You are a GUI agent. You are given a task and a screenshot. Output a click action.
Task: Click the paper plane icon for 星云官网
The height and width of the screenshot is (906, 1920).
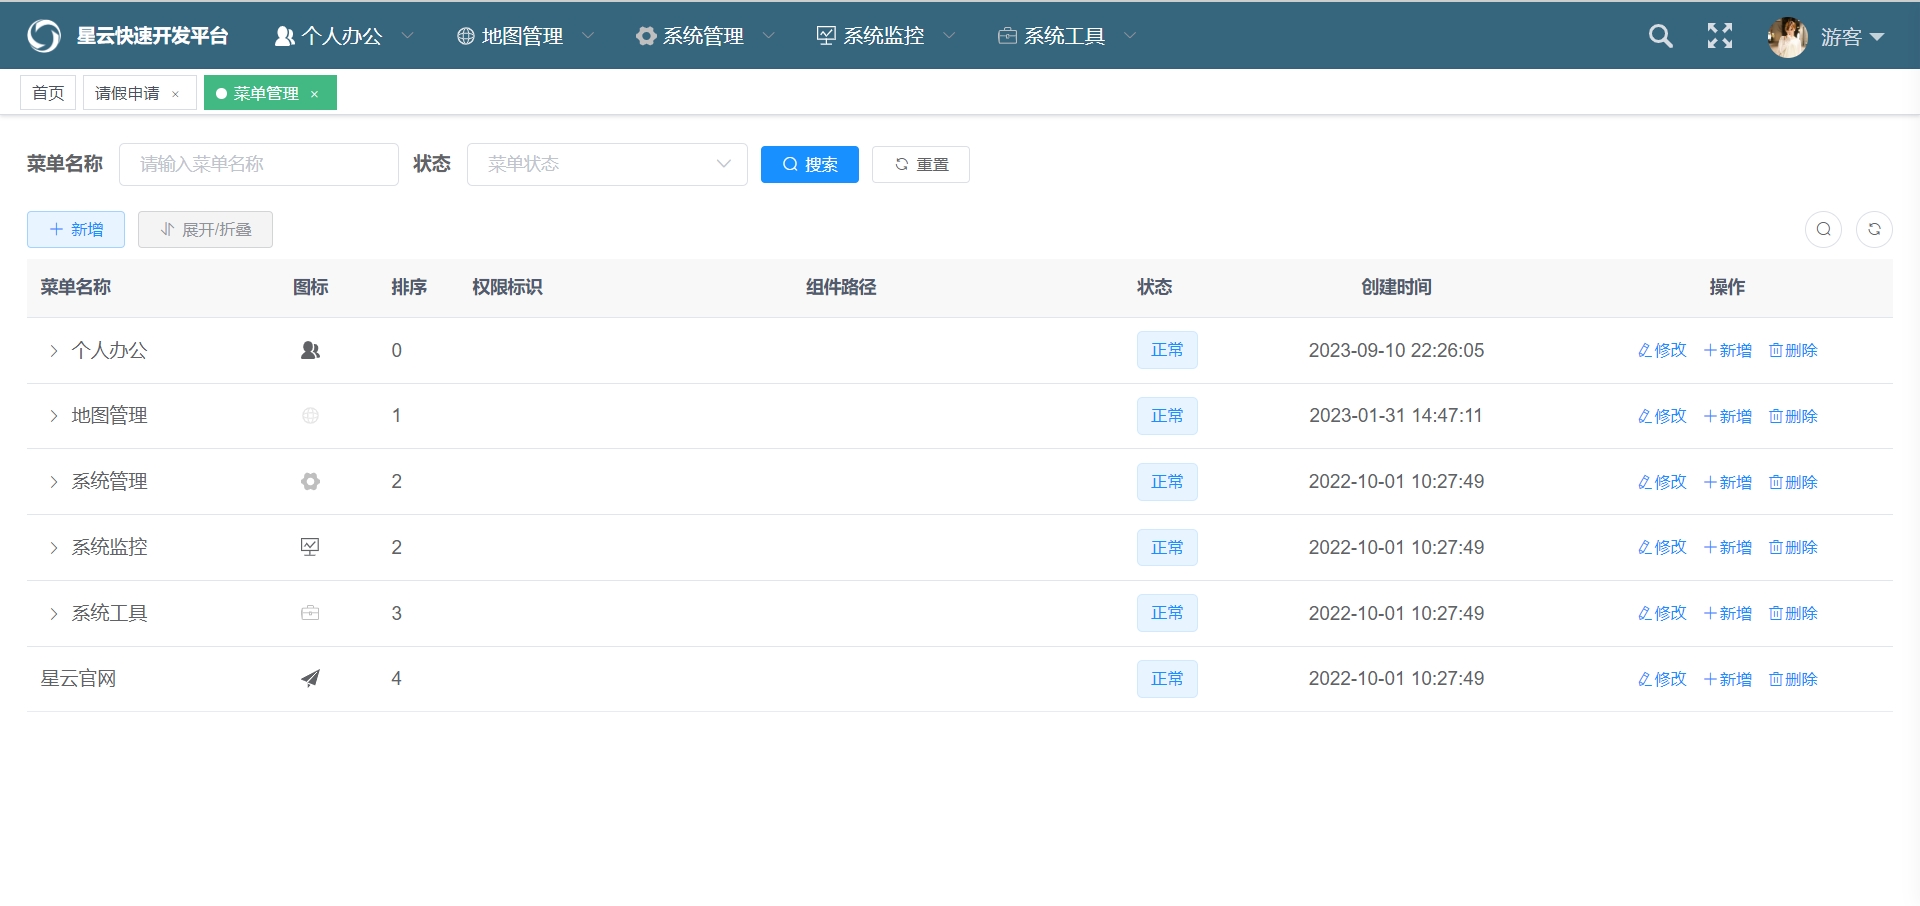point(310,679)
